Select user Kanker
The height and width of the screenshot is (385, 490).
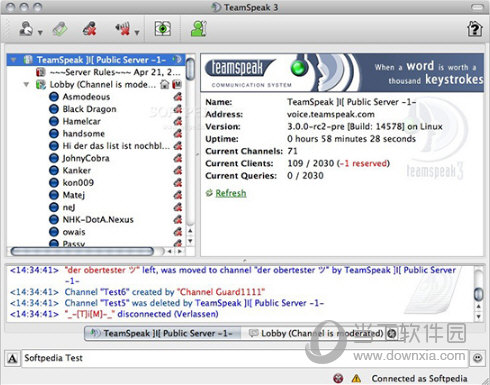click(x=77, y=170)
